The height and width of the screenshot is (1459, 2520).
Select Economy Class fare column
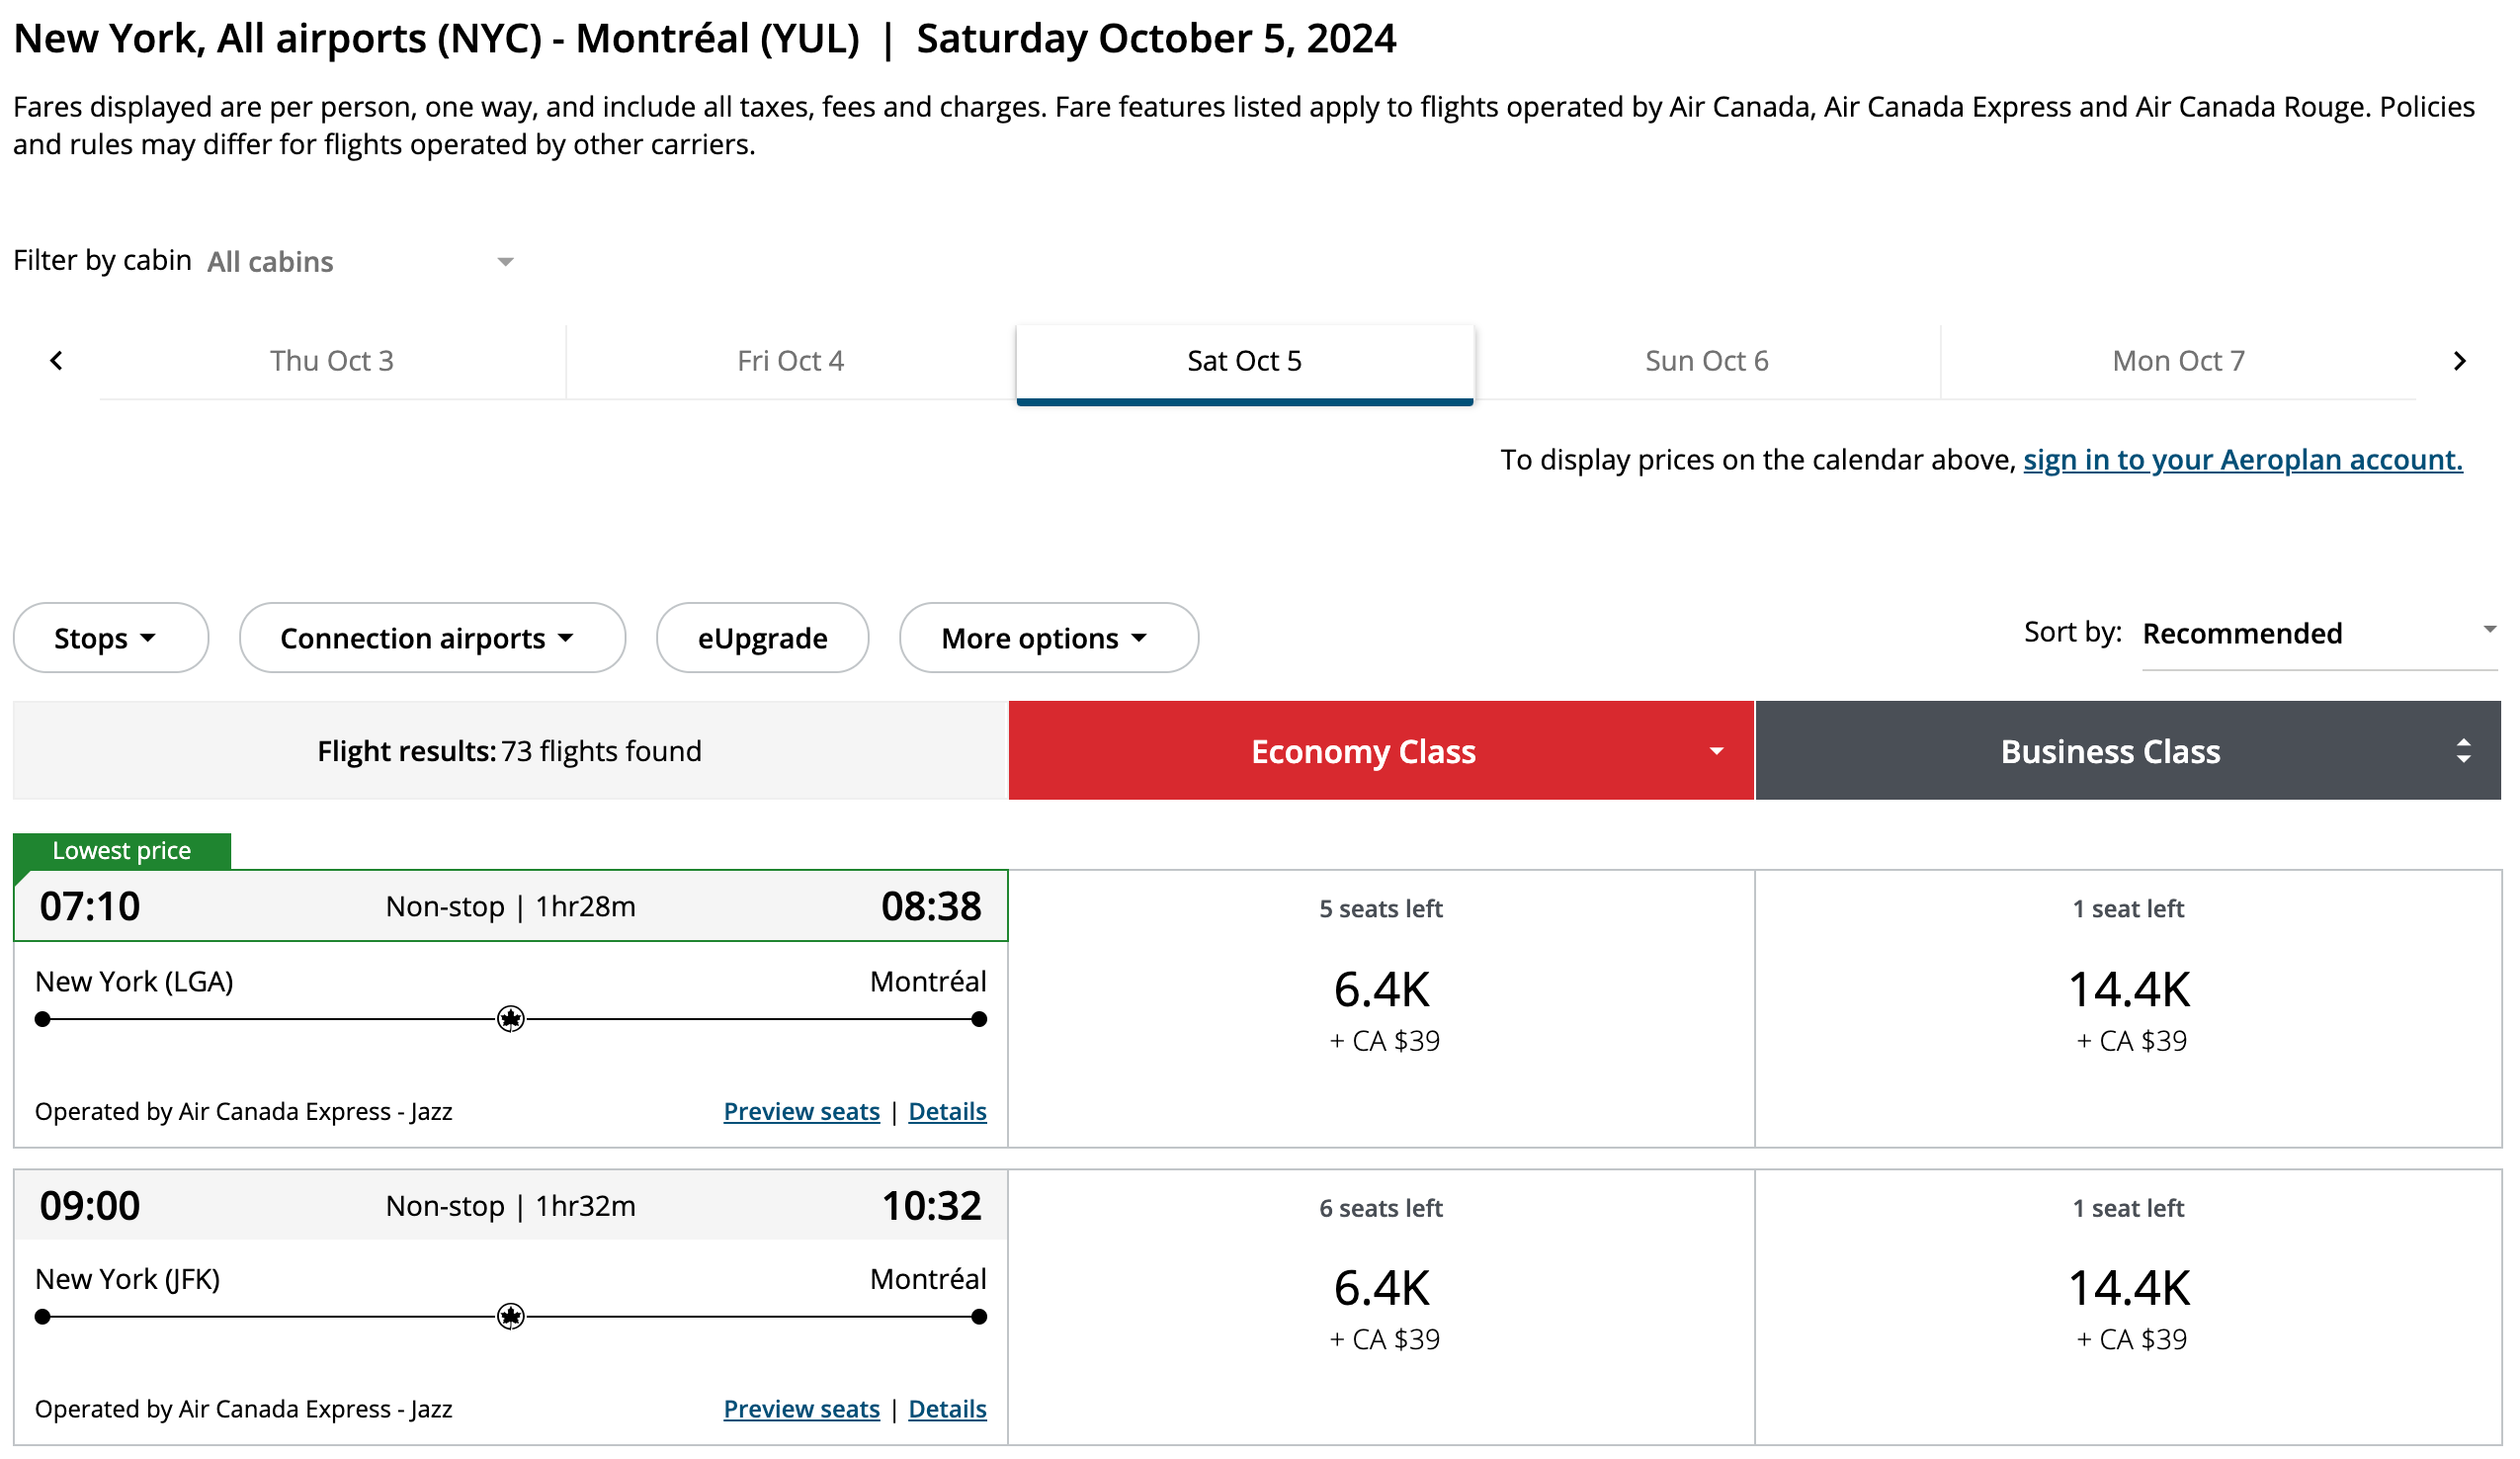point(1364,750)
